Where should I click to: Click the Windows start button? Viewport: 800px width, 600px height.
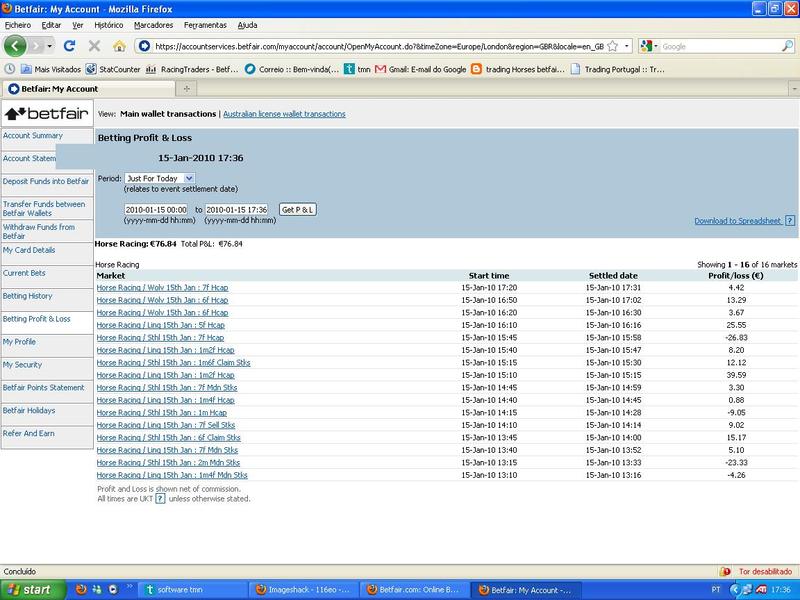coord(33,590)
